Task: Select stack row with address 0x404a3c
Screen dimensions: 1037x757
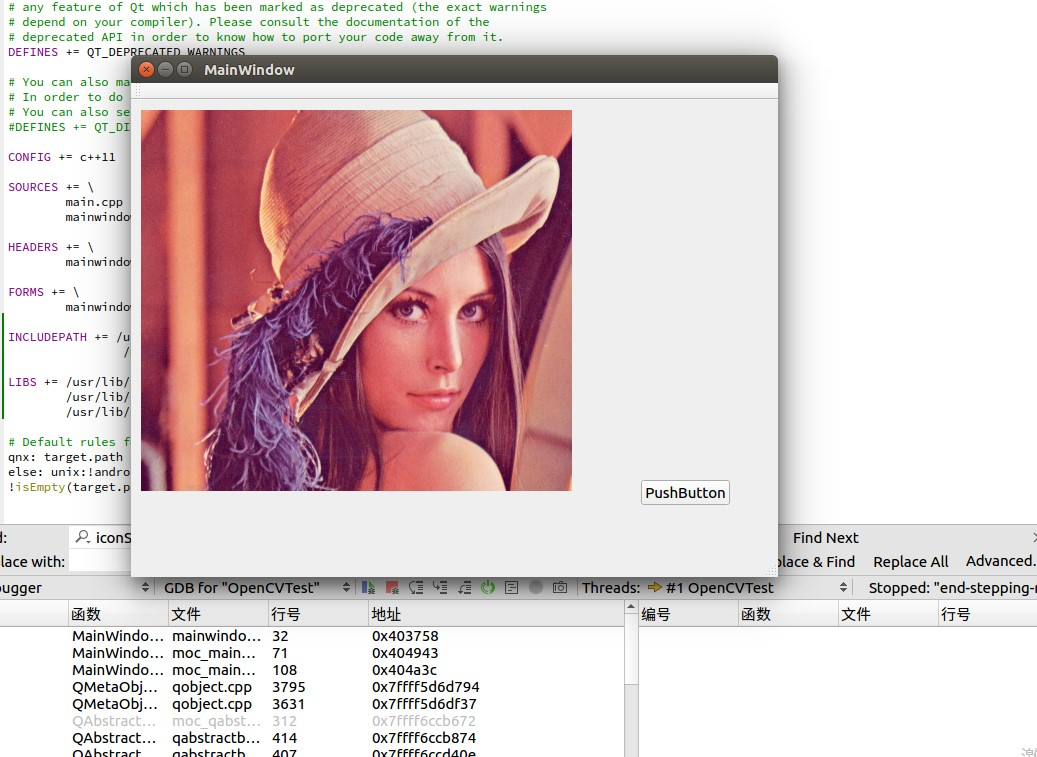Action: [x=311, y=670]
